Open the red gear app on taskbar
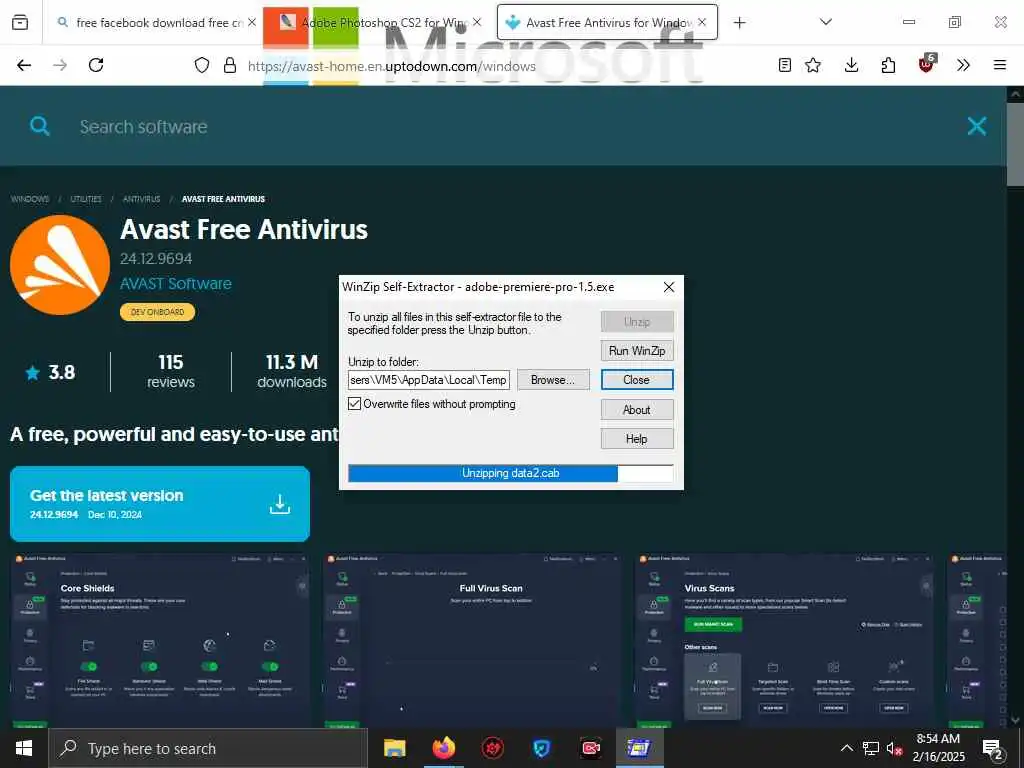The height and width of the screenshot is (768, 1024). [x=492, y=748]
